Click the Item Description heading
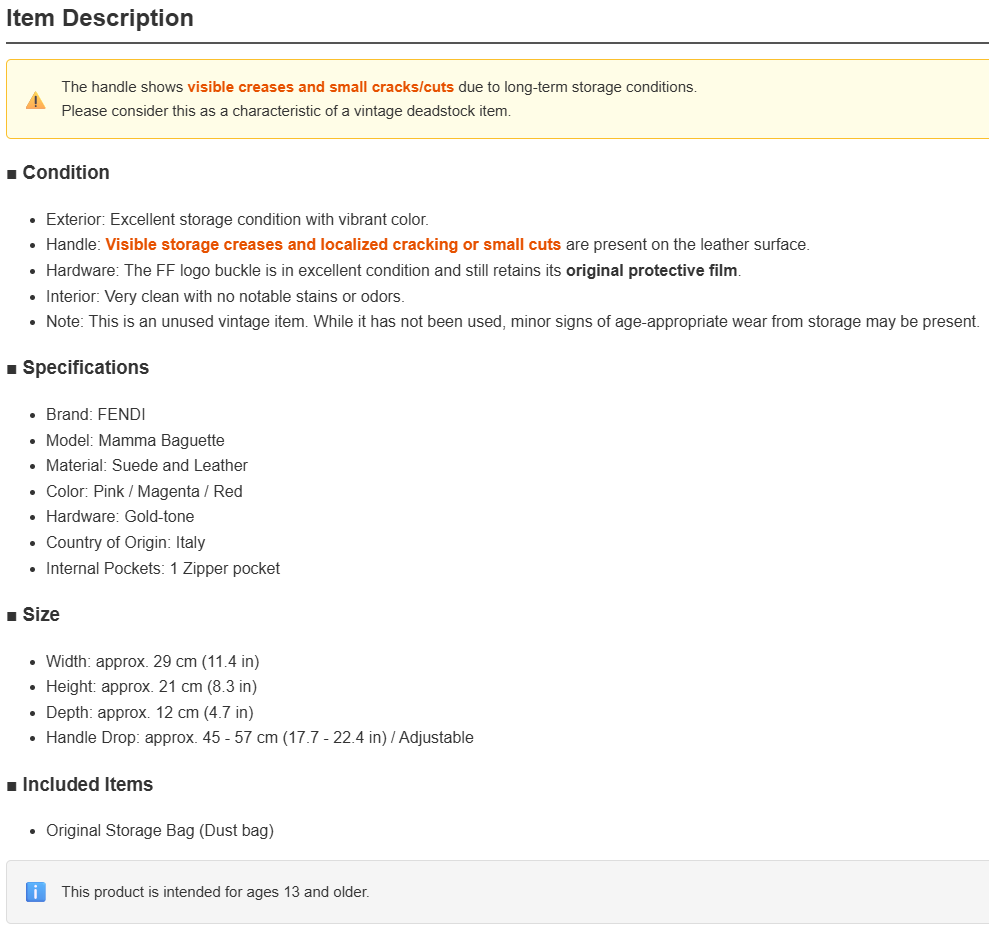Image resolution: width=989 pixels, height=935 pixels. click(100, 18)
